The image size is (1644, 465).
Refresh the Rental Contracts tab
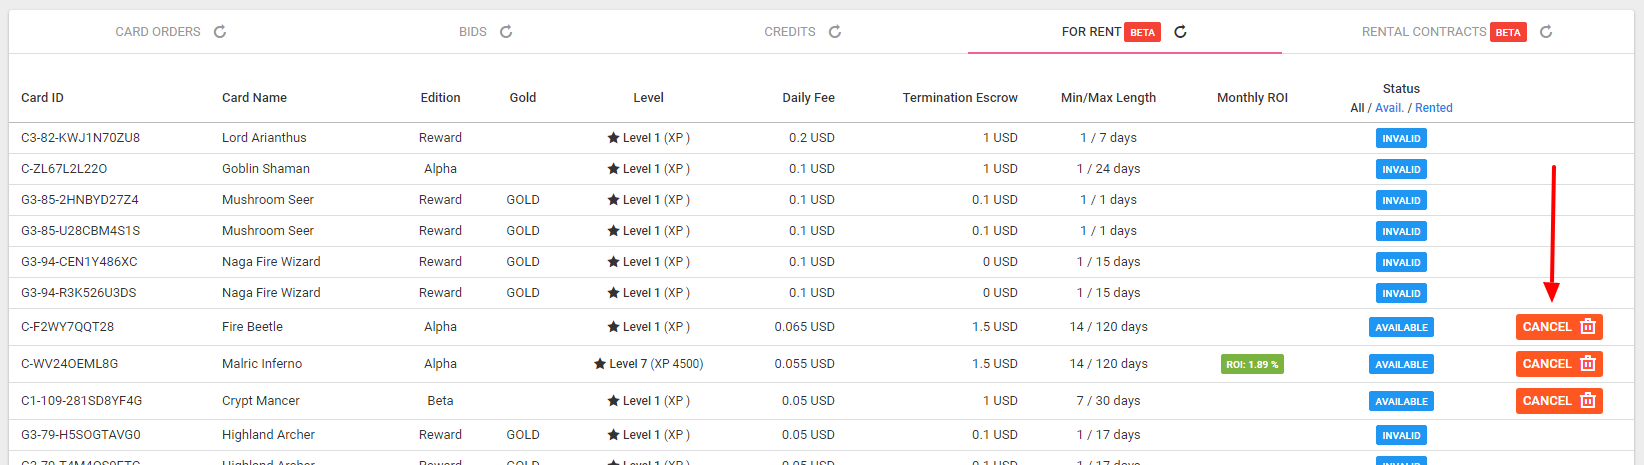tap(1546, 32)
